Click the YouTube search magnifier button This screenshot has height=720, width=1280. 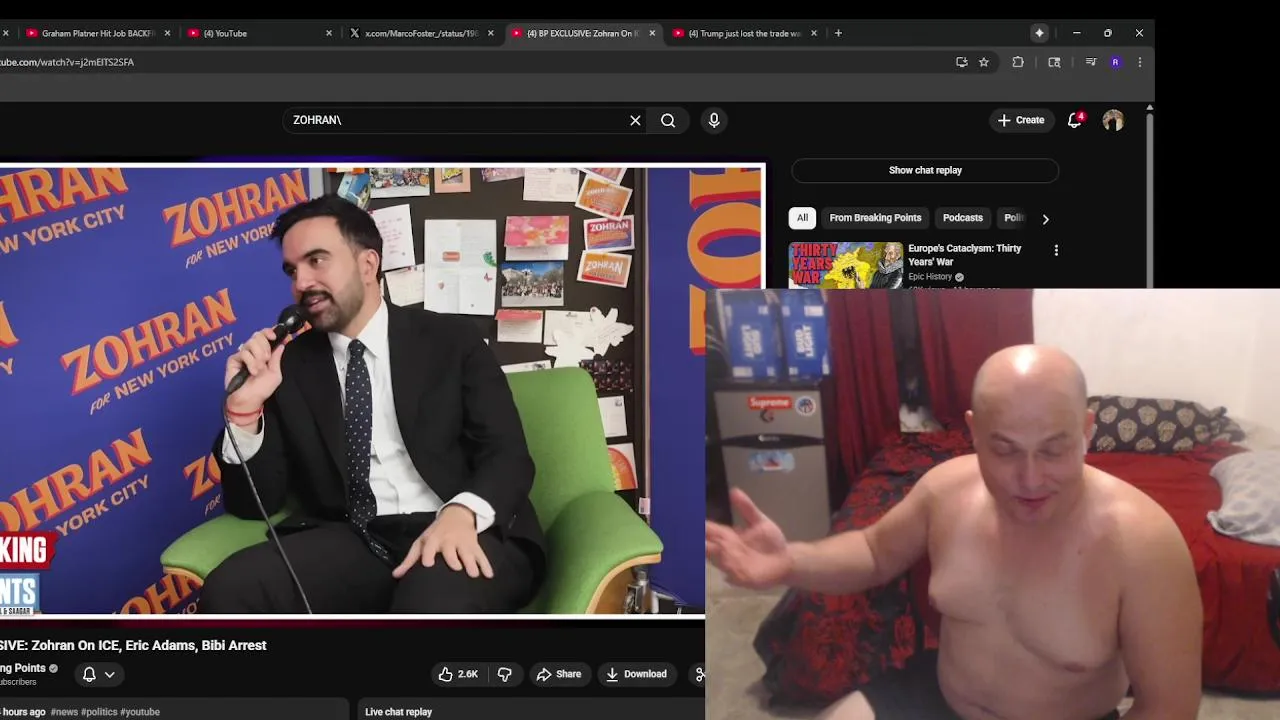coord(668,120)
